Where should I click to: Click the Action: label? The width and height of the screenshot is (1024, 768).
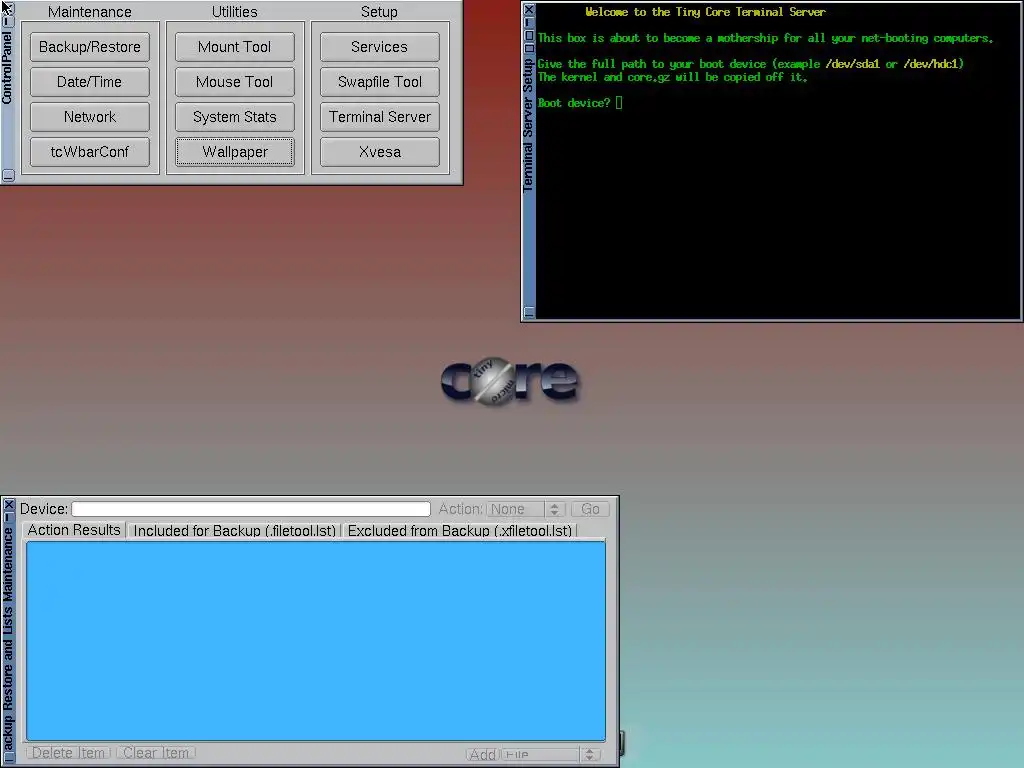(460, 509)
